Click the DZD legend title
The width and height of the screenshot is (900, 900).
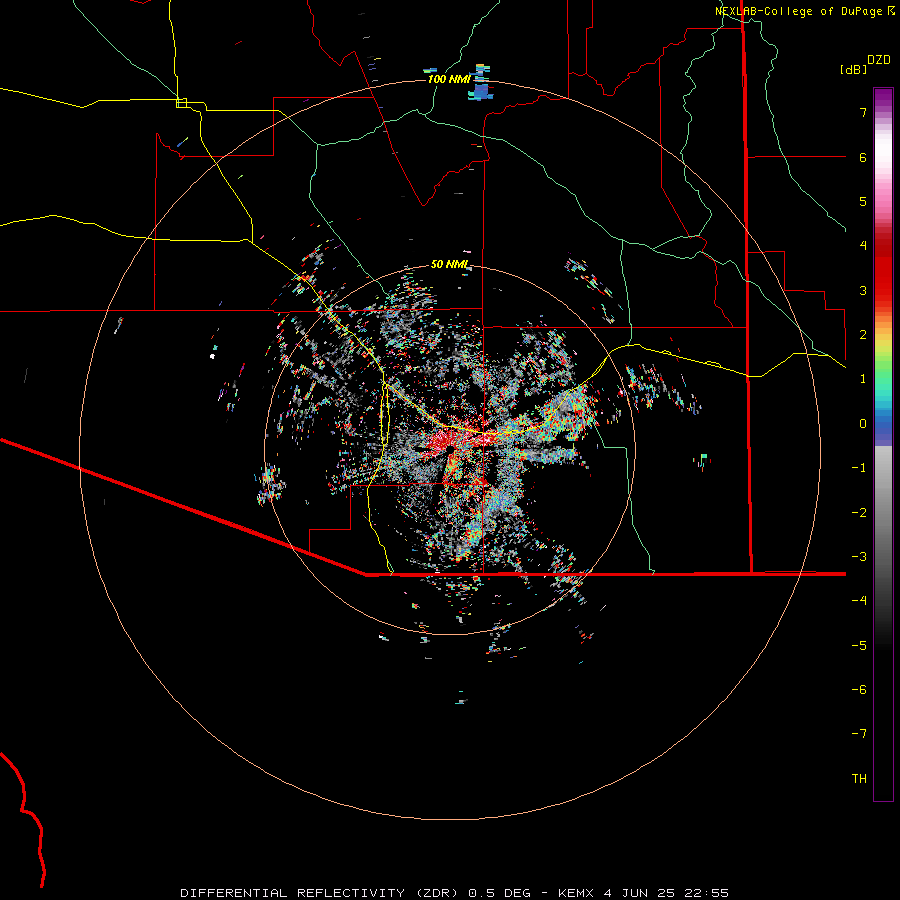[879, 60]
